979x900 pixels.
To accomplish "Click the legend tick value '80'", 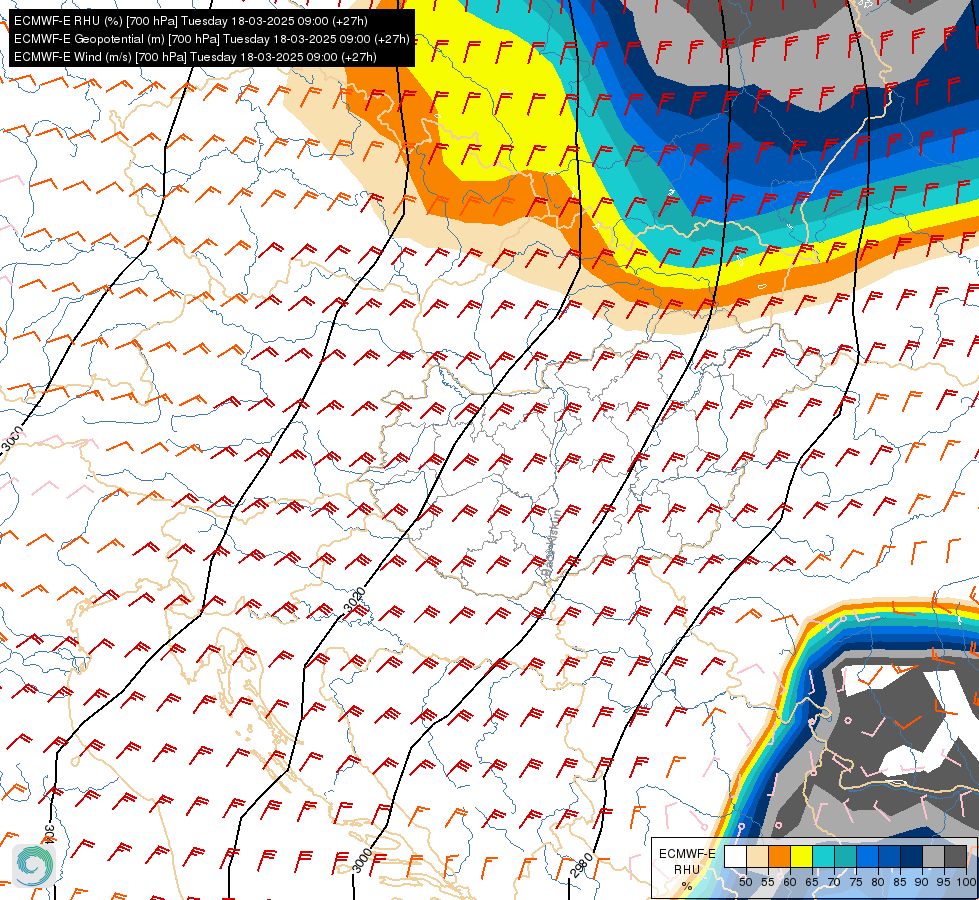I will 878,882.
